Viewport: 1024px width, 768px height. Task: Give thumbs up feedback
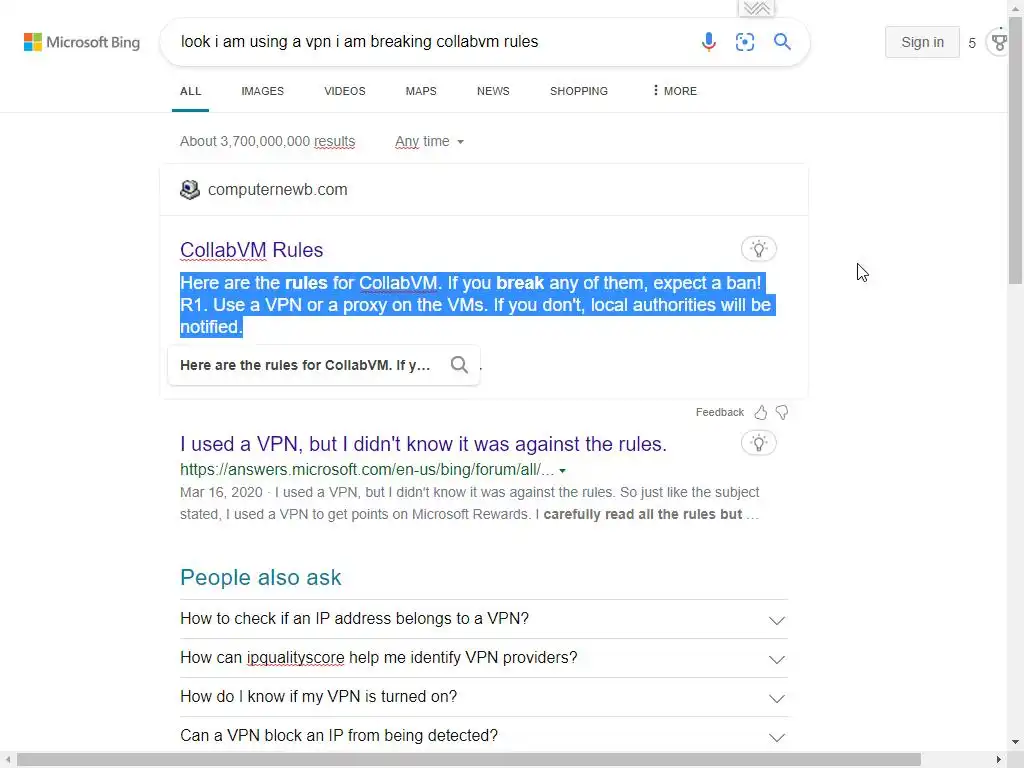(x=760, y=412)
